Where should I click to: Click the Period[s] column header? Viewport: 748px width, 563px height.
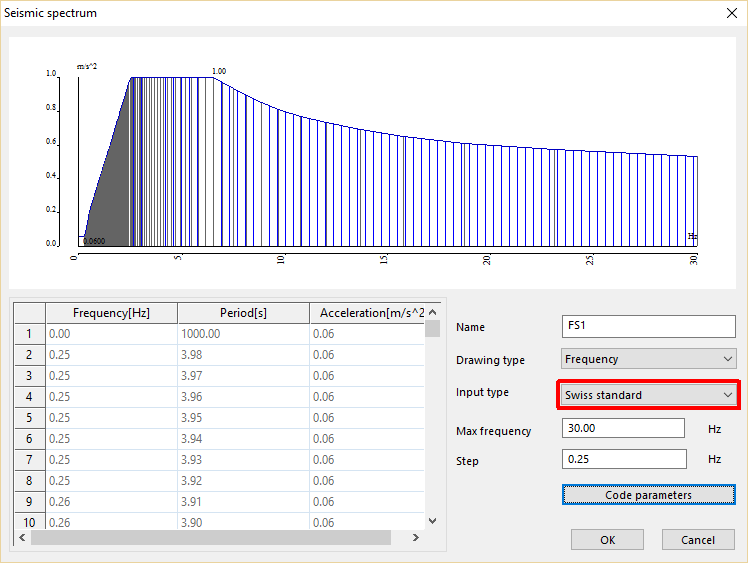click(x=243, y=313)
